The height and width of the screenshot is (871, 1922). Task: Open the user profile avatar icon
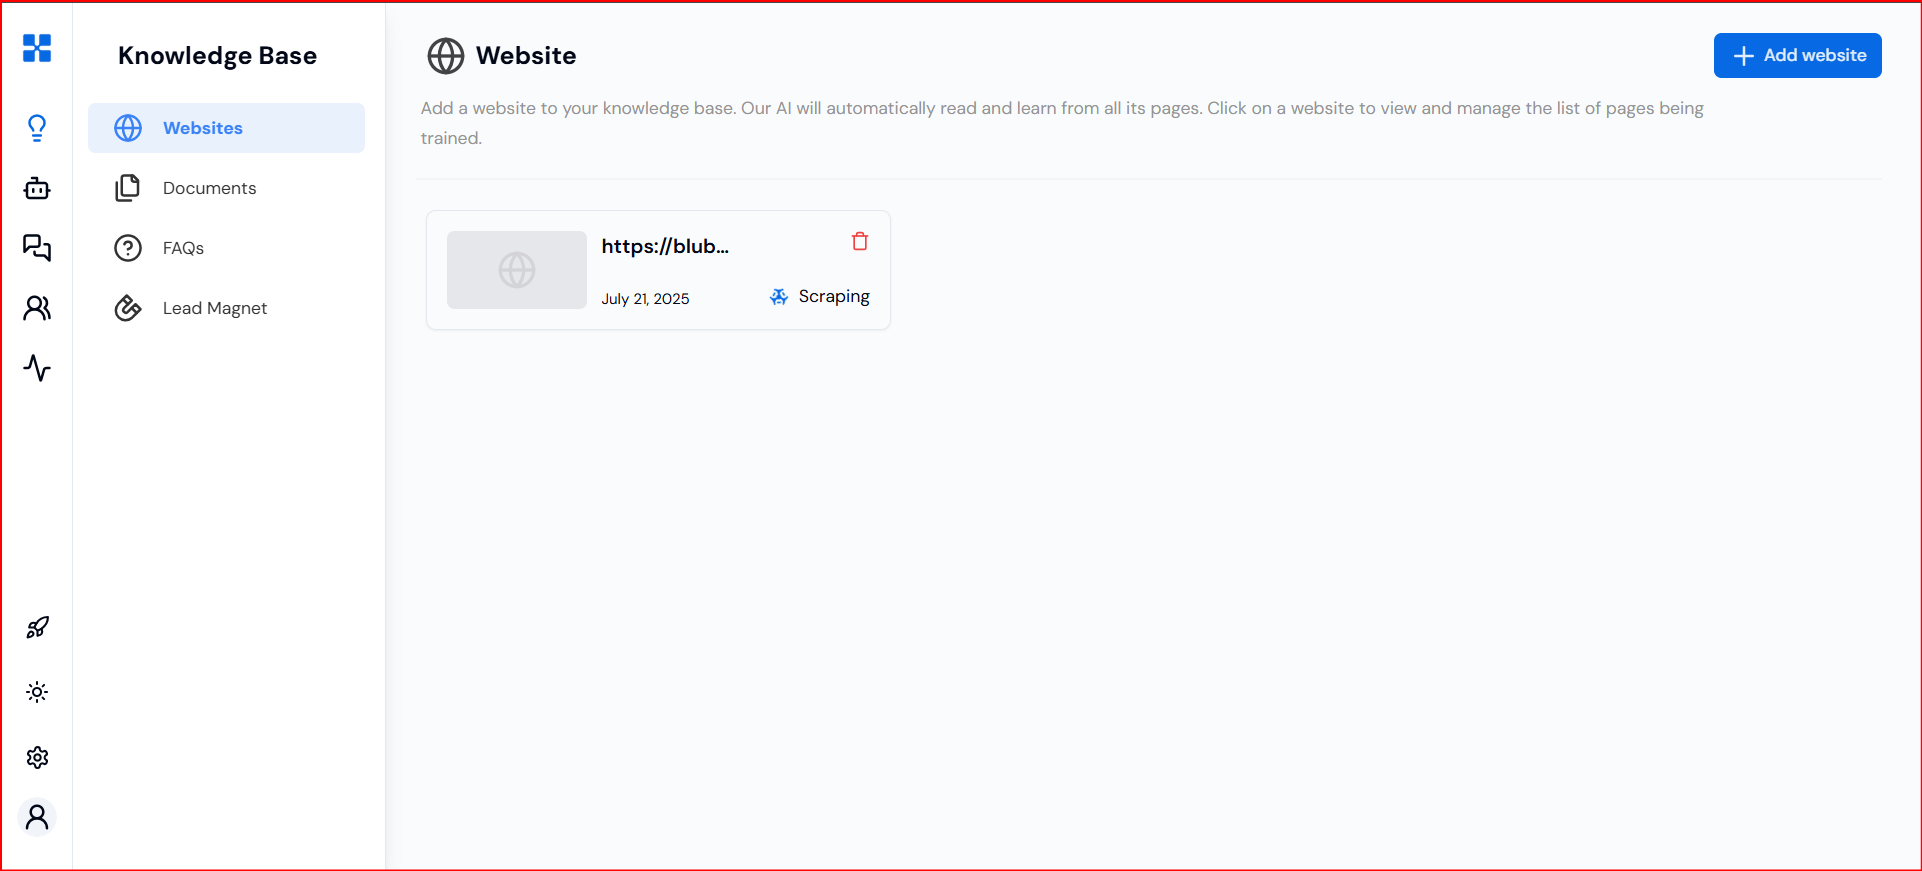coord(37,818)
